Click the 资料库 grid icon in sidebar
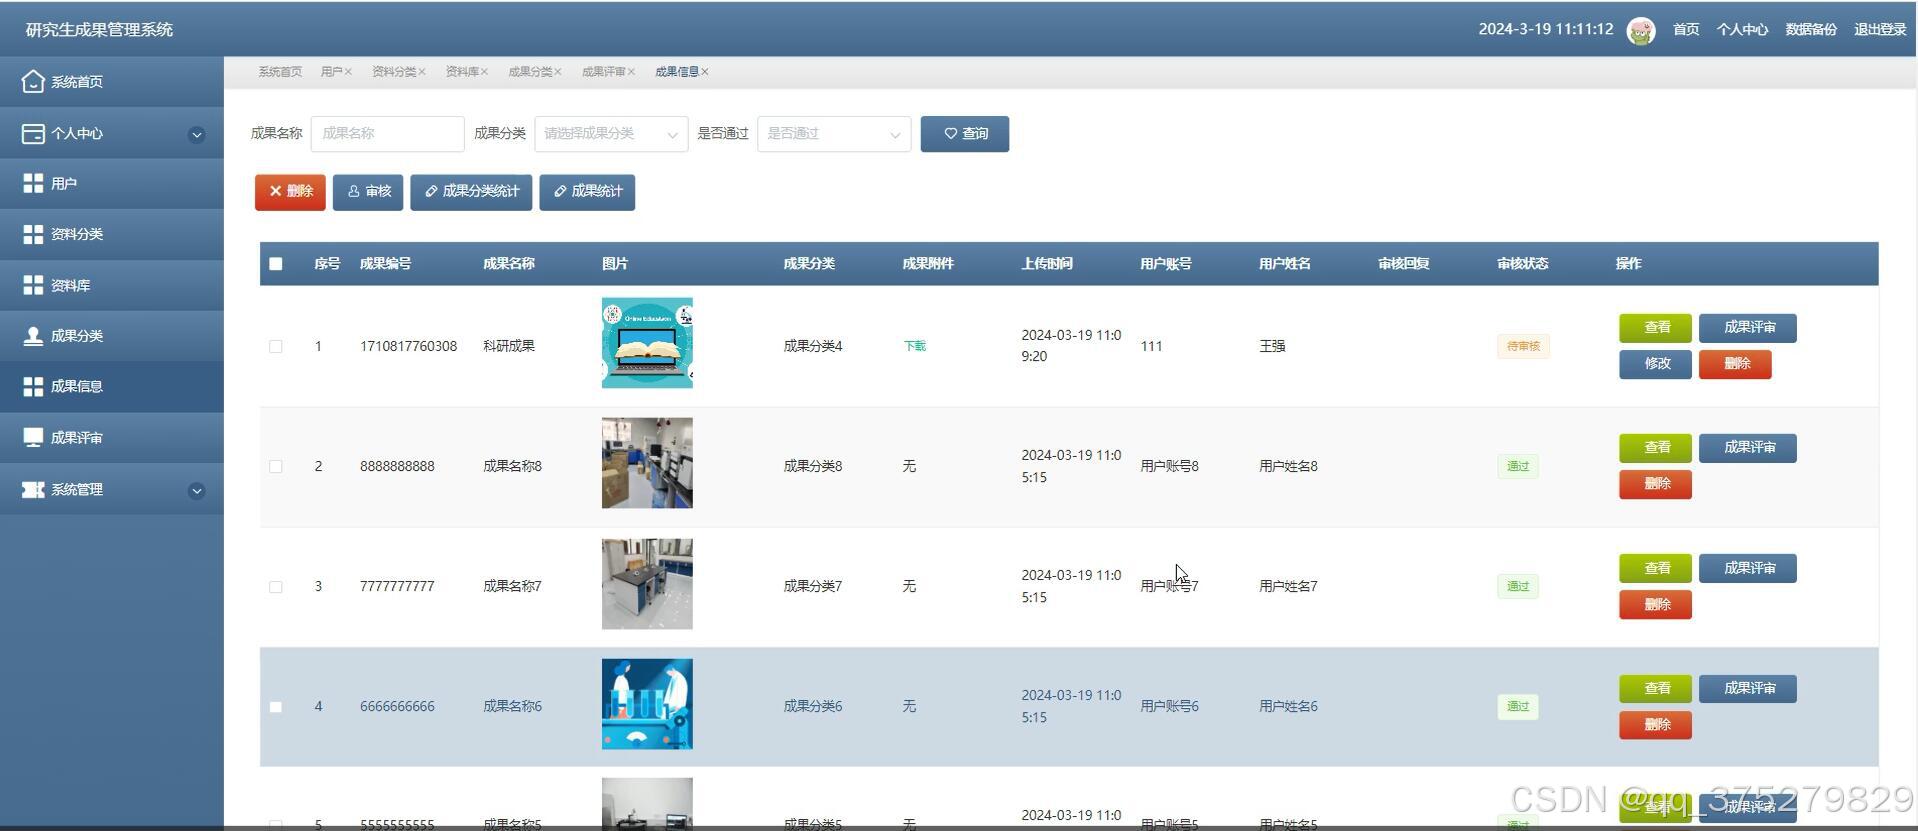1918x831 pixels. 33,285
